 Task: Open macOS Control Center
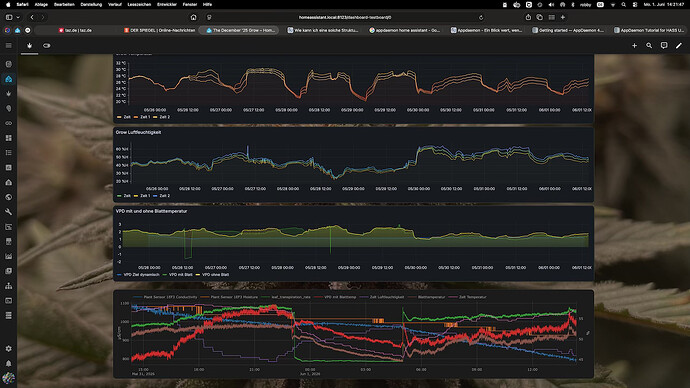(635, 4)
